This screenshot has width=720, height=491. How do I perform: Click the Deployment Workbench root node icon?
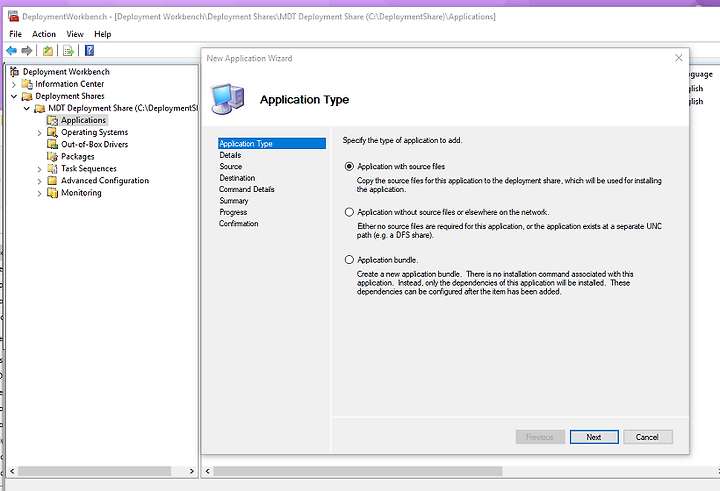(15, 72)
